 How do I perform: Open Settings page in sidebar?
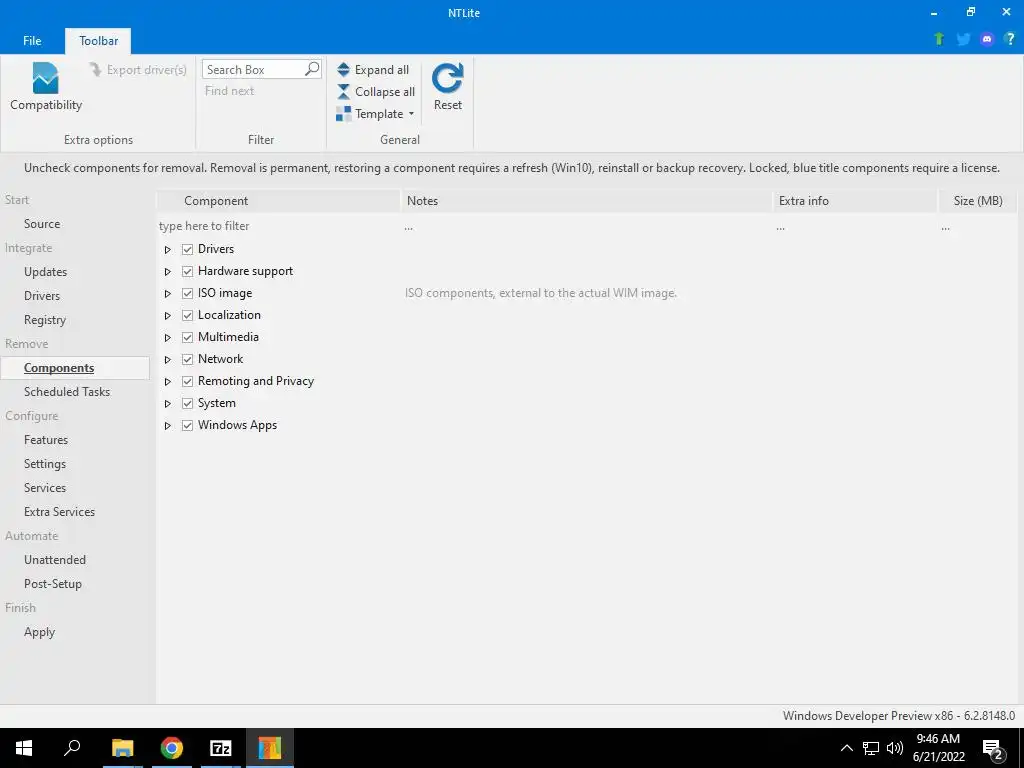point(44,464)
